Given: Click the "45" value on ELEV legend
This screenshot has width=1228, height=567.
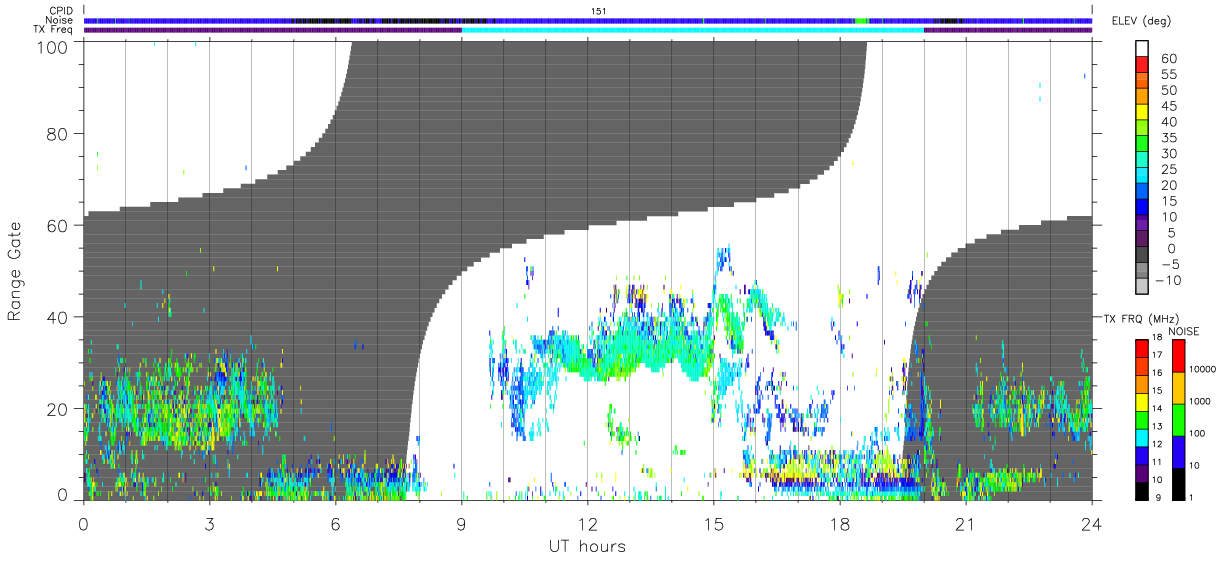Looking at the screenshot, I should 1168,106.
